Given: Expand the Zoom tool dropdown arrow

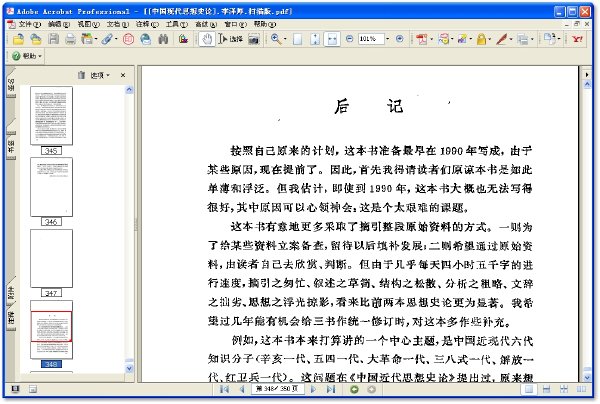Looking at the screenshot, I should (285, 39).
